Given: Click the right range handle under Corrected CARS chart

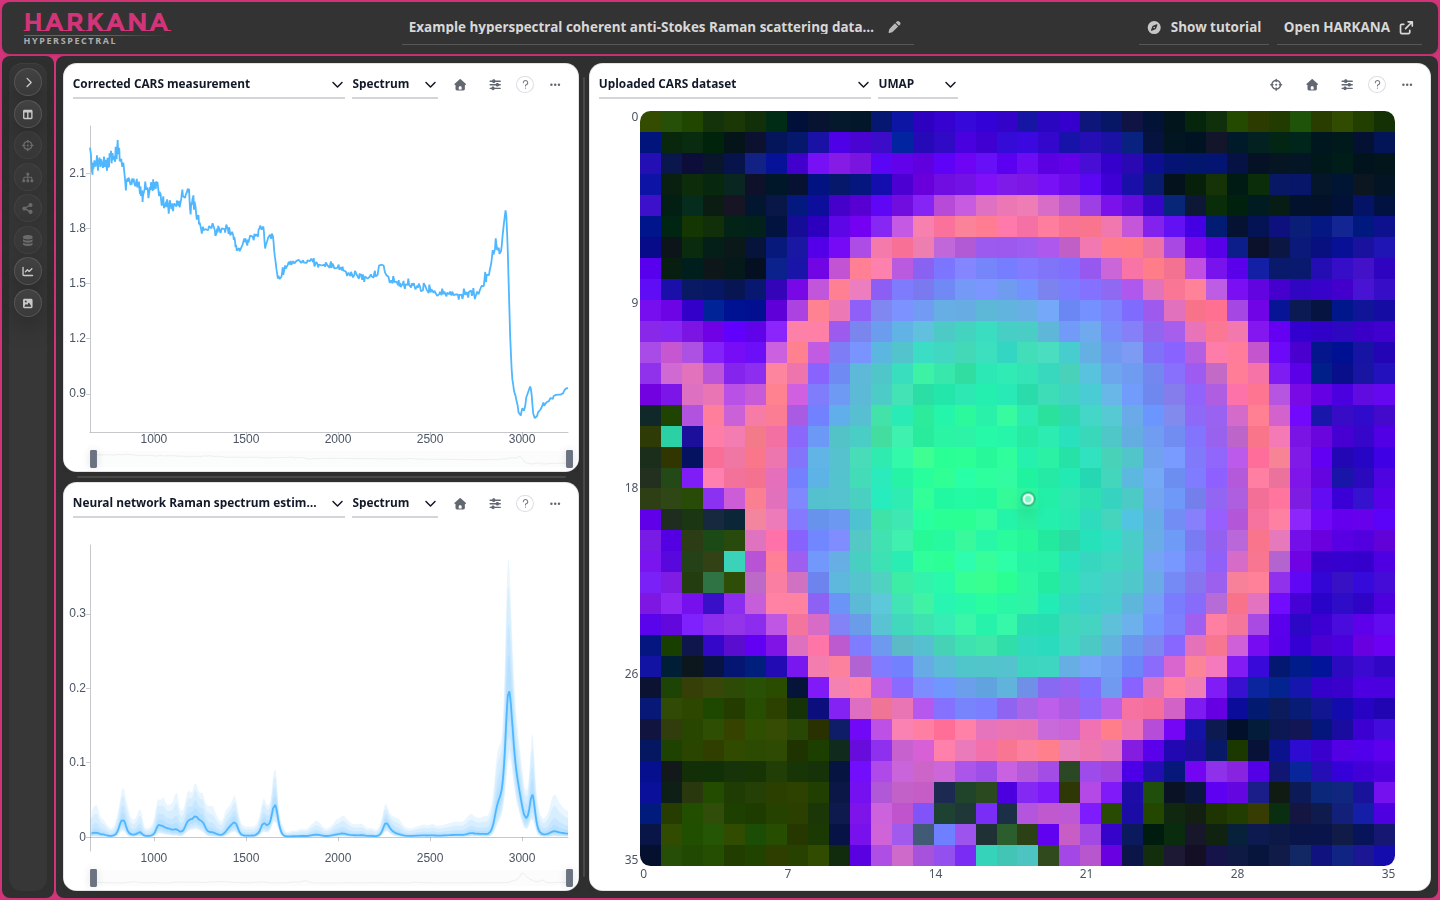Looking at the screenshot, I should [569, 458].
